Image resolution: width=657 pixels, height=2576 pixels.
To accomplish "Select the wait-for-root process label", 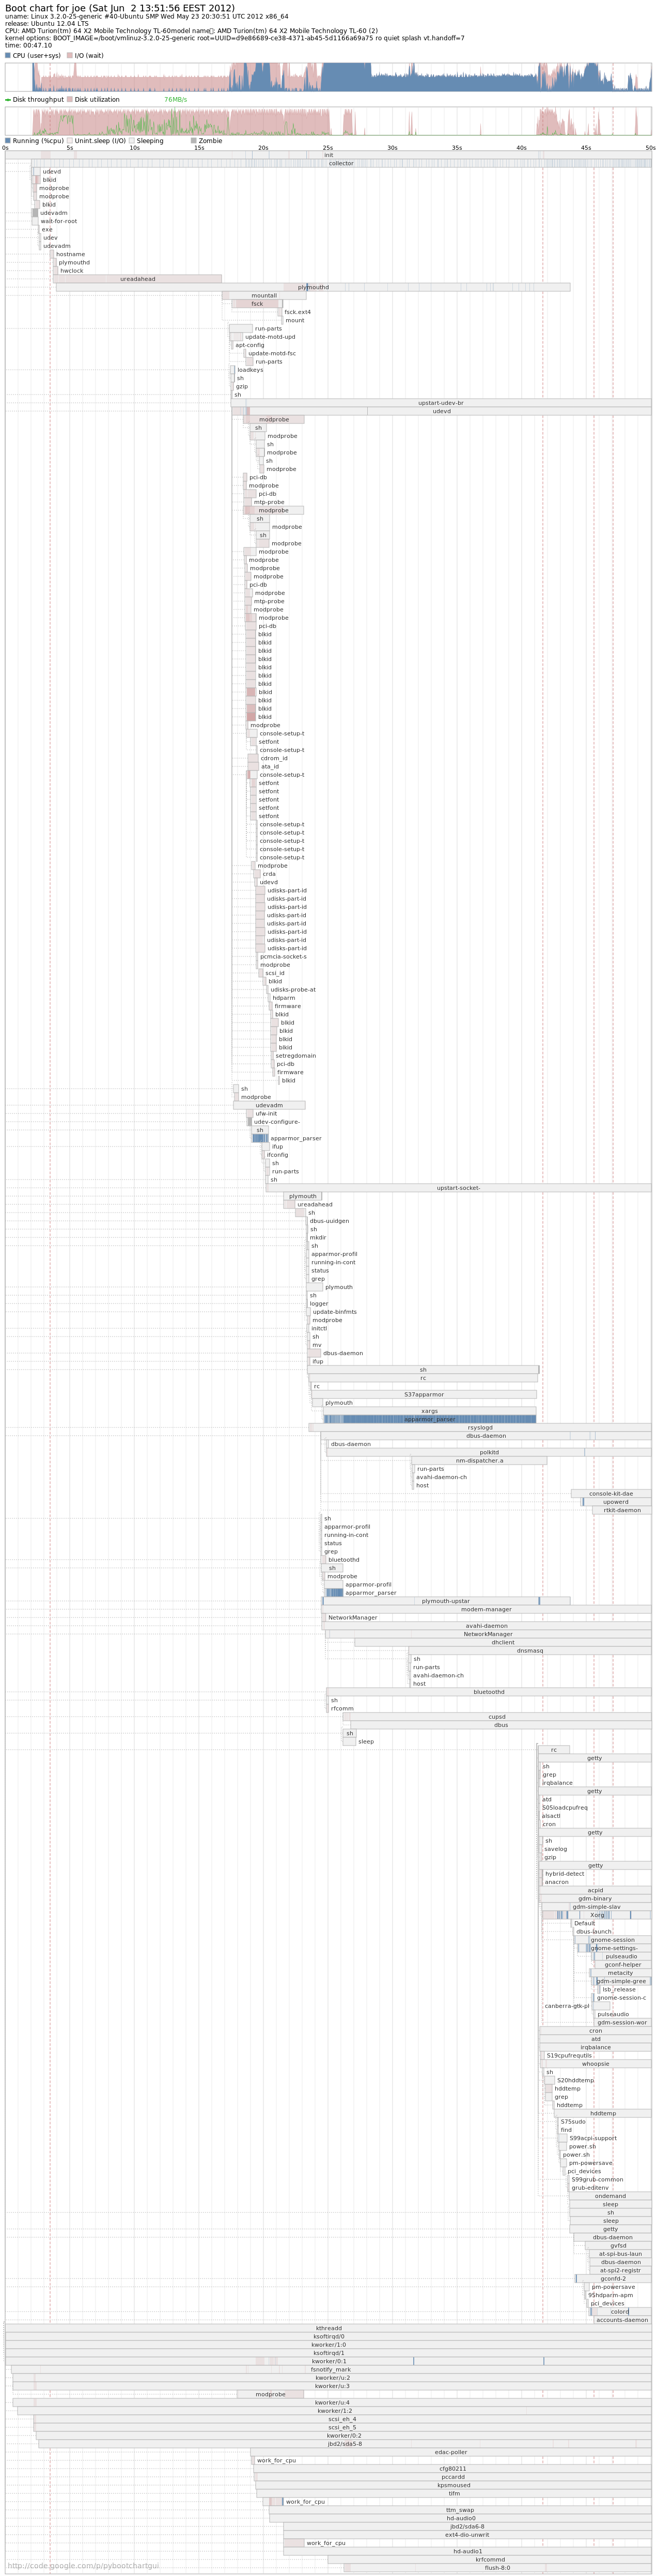I will [58, 221].
